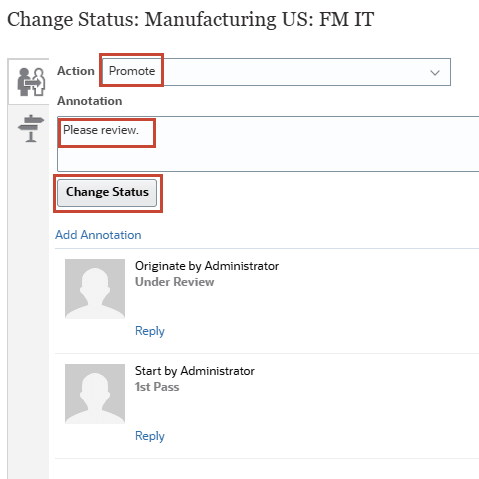The height and width of the screenshot is (479, 479).
Task: Reply to the Originate by Administrator entry
Action: (150, 331)
